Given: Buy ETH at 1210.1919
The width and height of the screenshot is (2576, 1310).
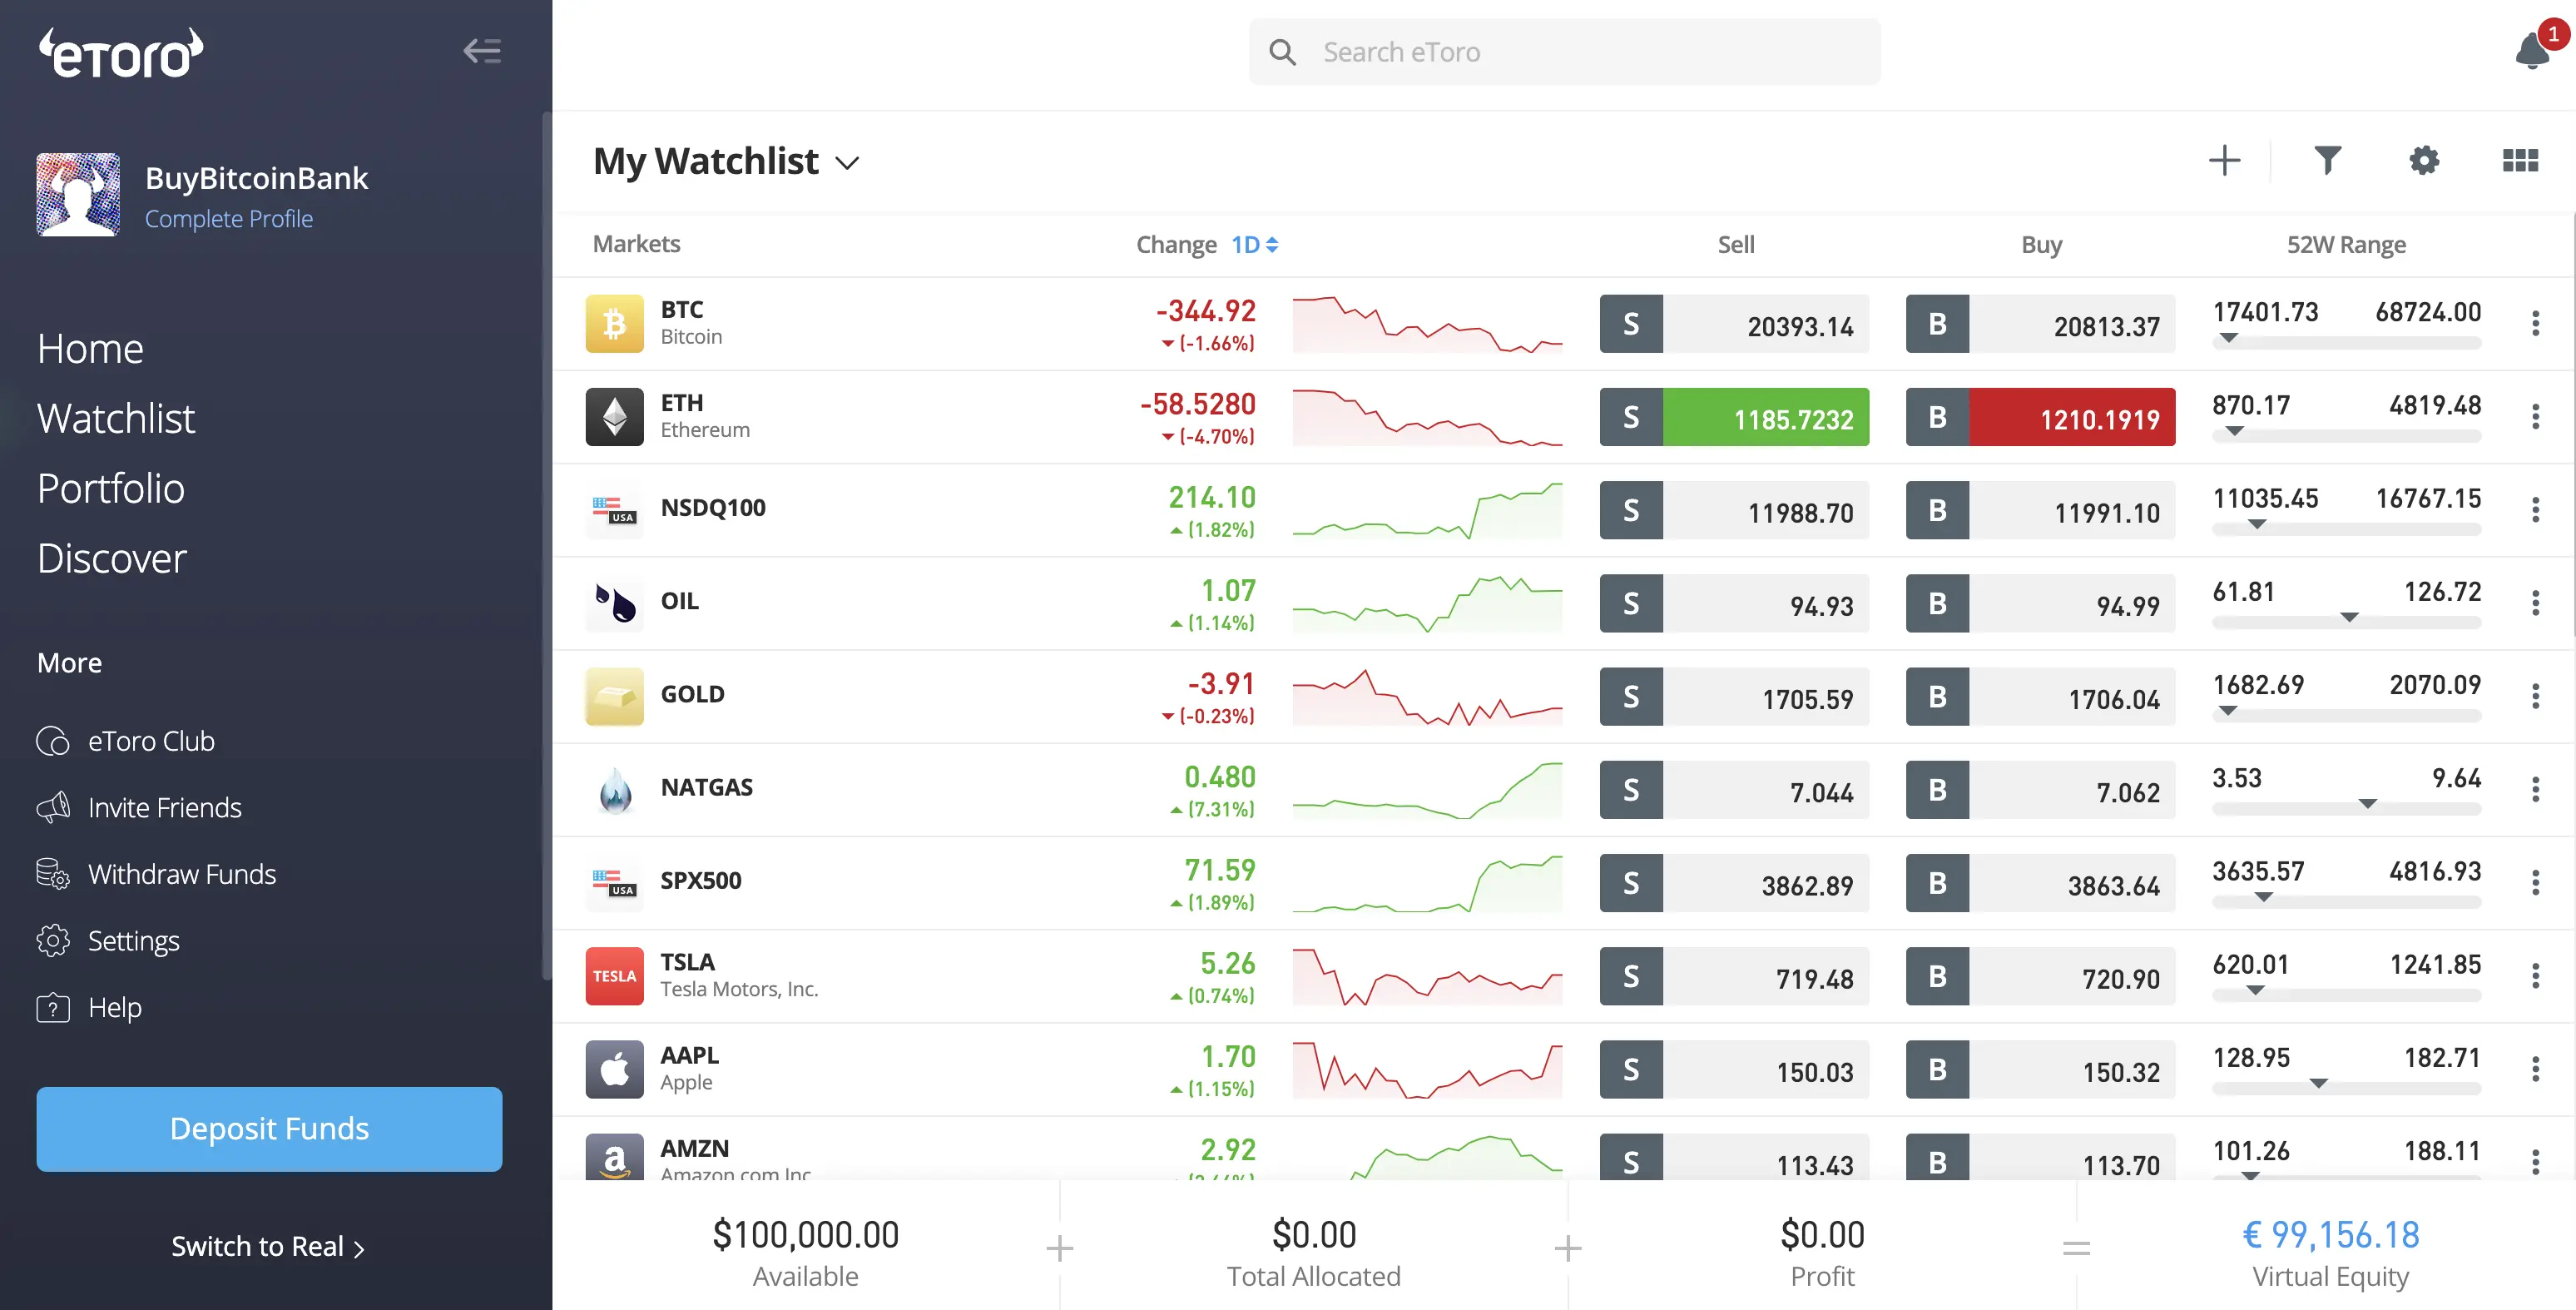Looking at the screenshot, I should pyautogui.click(x=2040, y=416).
